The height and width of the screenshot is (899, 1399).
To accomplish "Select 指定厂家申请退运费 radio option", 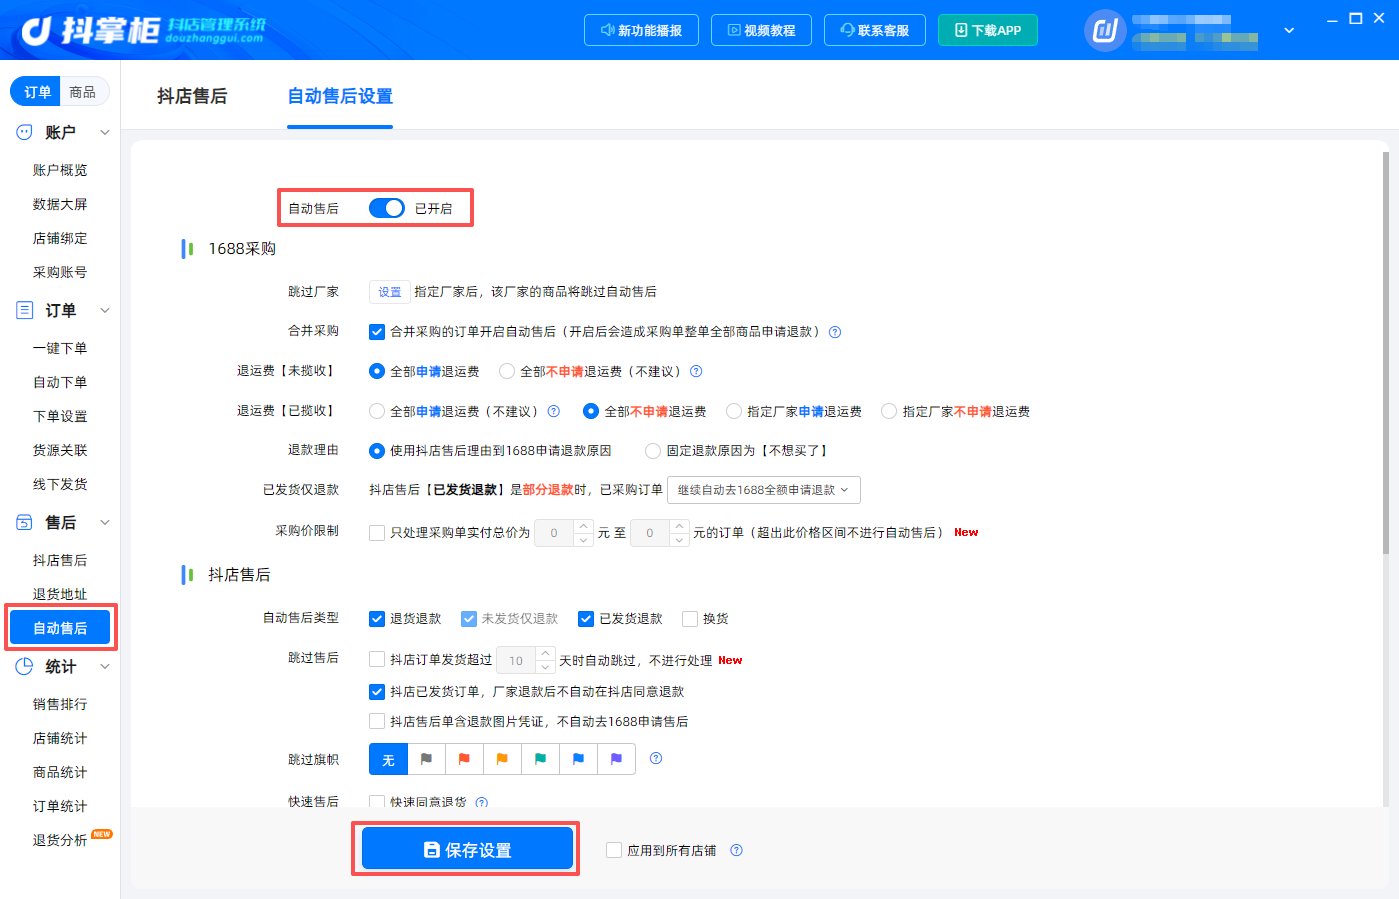I will click(734, 411).
